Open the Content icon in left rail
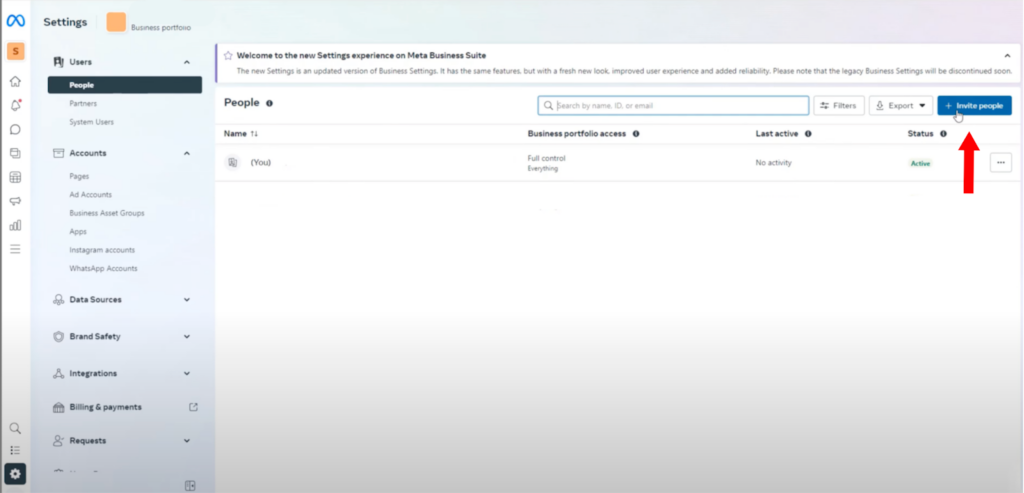Image resolution: width=1024 pixels, height=493 pixels. (x=15, y=153)
